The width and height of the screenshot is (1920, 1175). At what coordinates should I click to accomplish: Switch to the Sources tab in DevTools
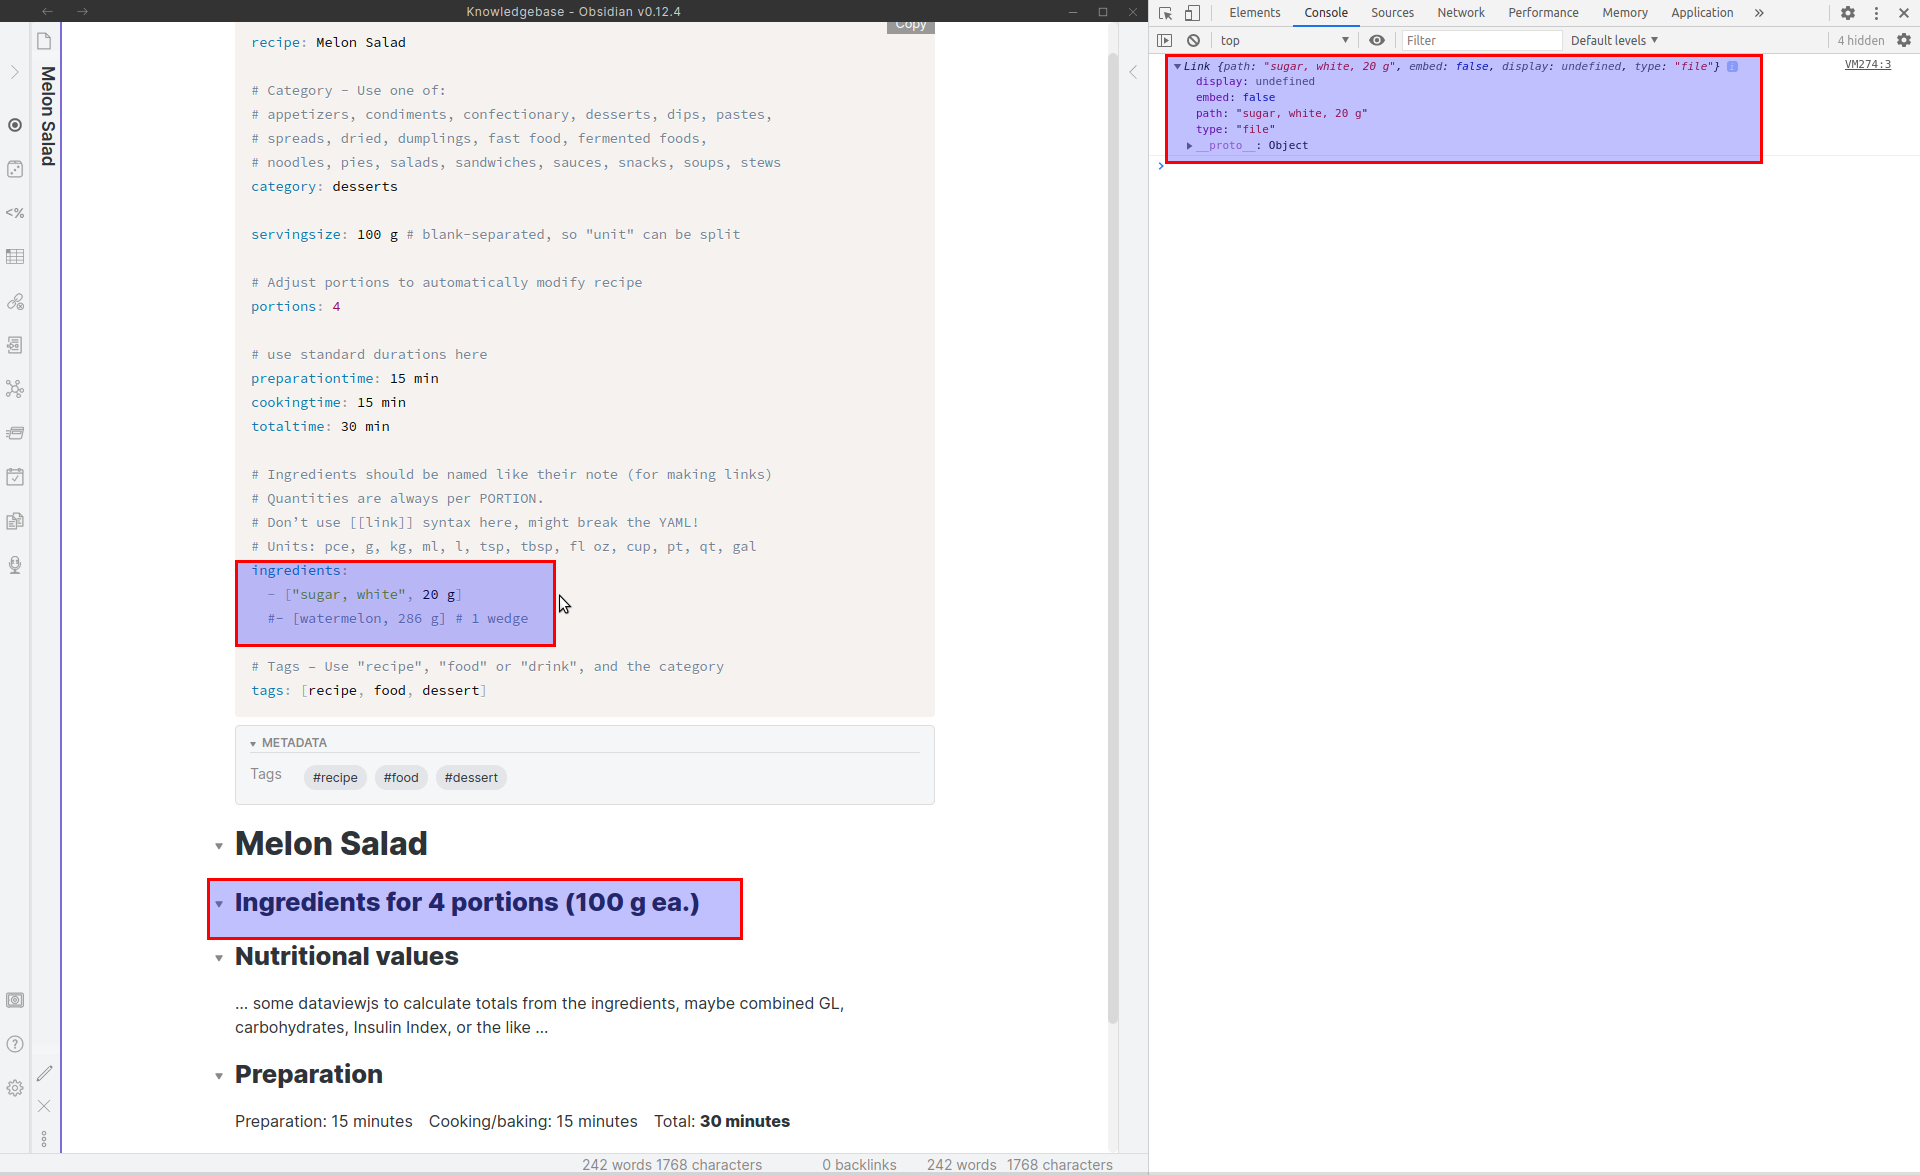point(1392,13)
